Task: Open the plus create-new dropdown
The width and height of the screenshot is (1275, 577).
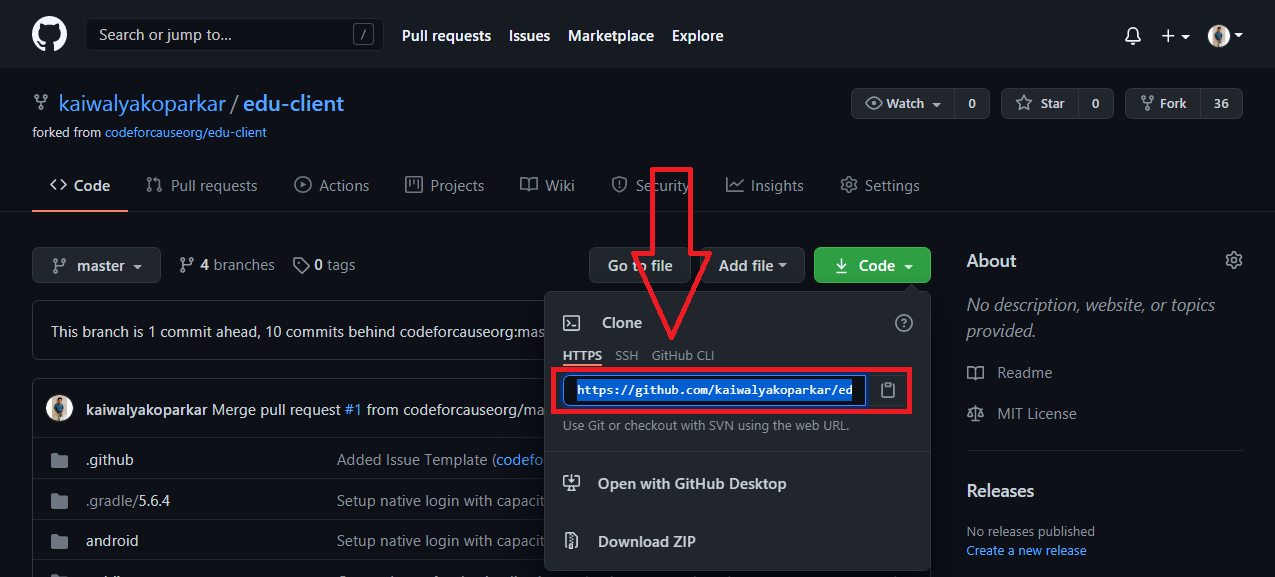Action: pyautogui.click(x=1175, y=36)
